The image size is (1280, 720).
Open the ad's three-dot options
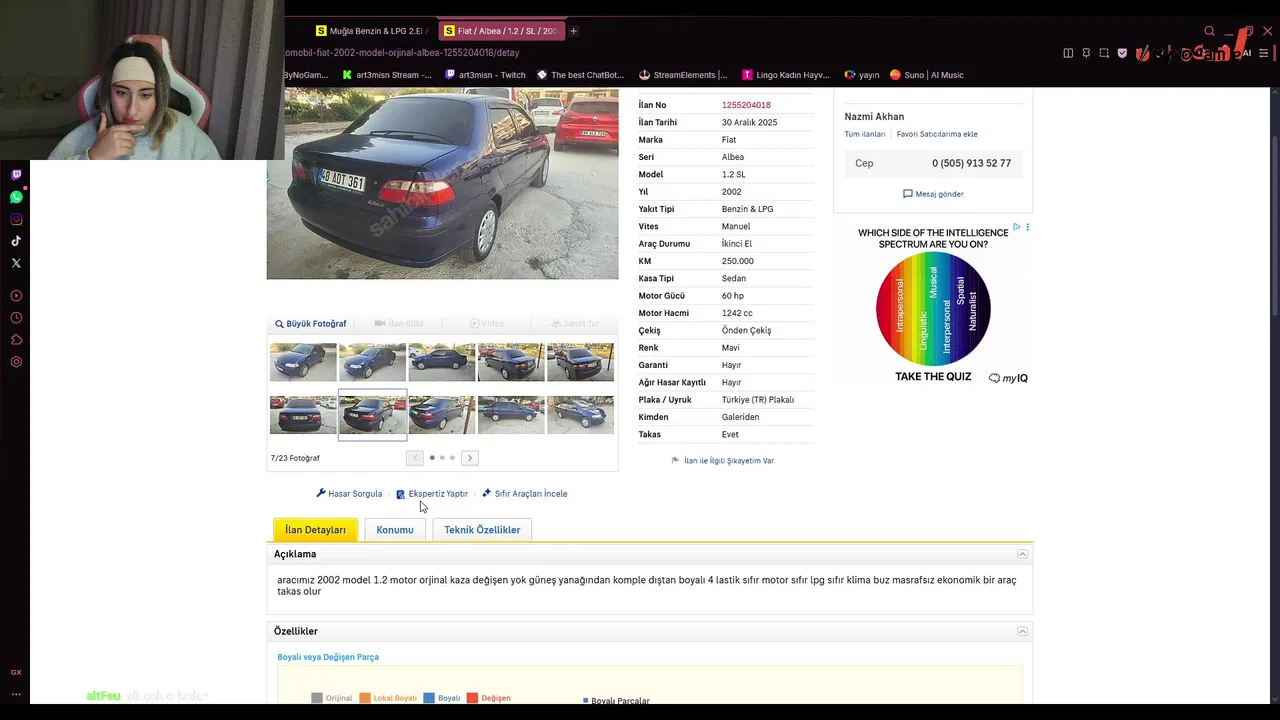coord(1027,227)
